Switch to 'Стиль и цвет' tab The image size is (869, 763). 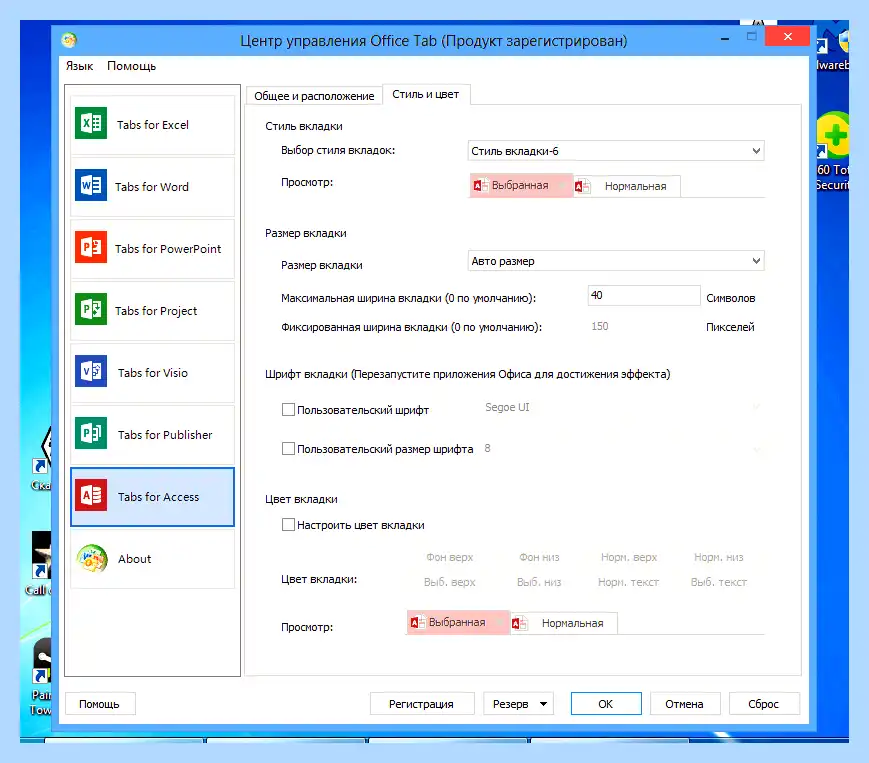click(426, 94)
